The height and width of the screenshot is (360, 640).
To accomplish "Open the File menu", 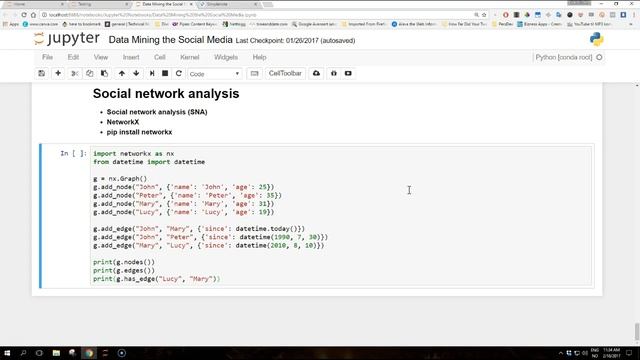I will 47,57.
